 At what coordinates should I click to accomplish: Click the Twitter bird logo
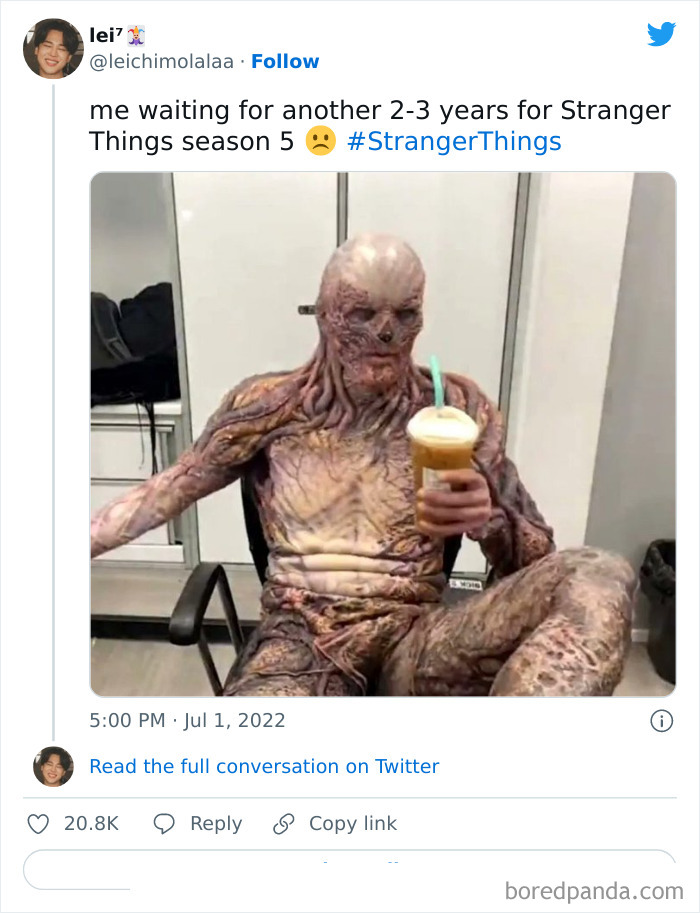point(661,34)
